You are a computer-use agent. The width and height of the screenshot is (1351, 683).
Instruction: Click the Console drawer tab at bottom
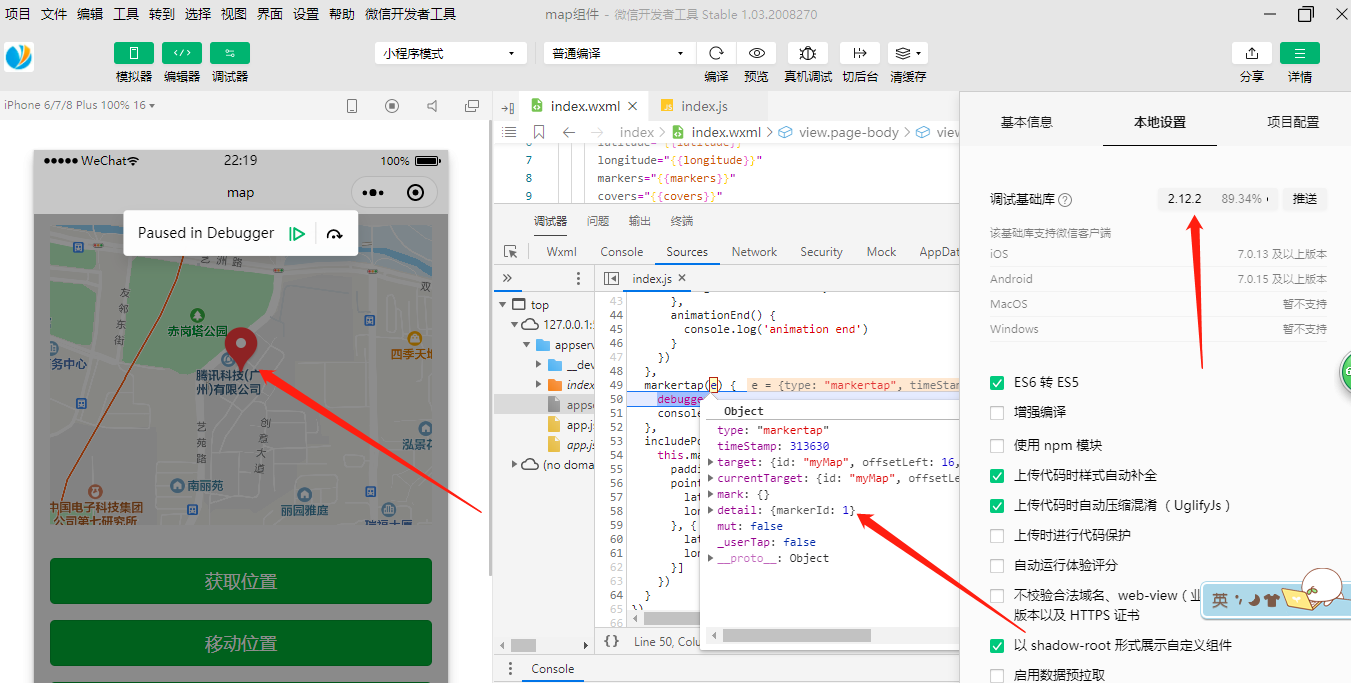[553, 669]
